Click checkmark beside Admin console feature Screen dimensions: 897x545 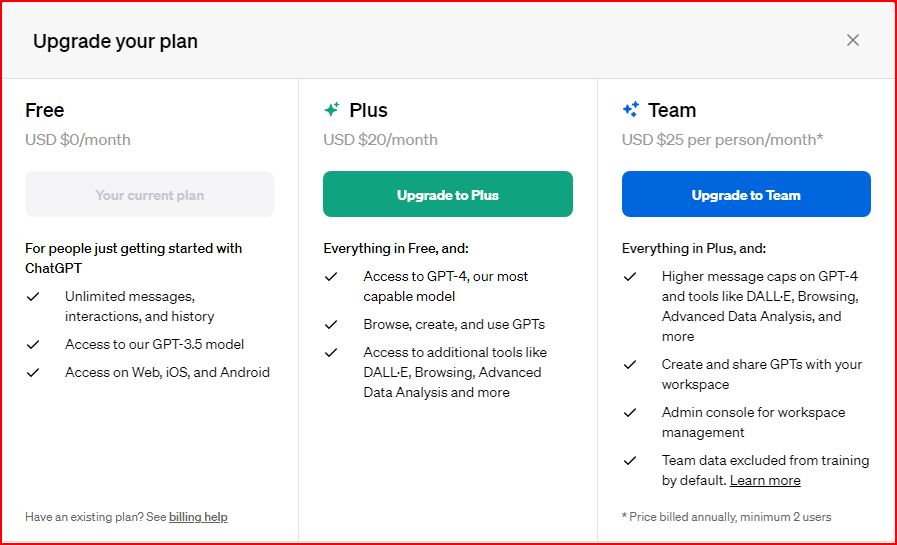point(630,412)
